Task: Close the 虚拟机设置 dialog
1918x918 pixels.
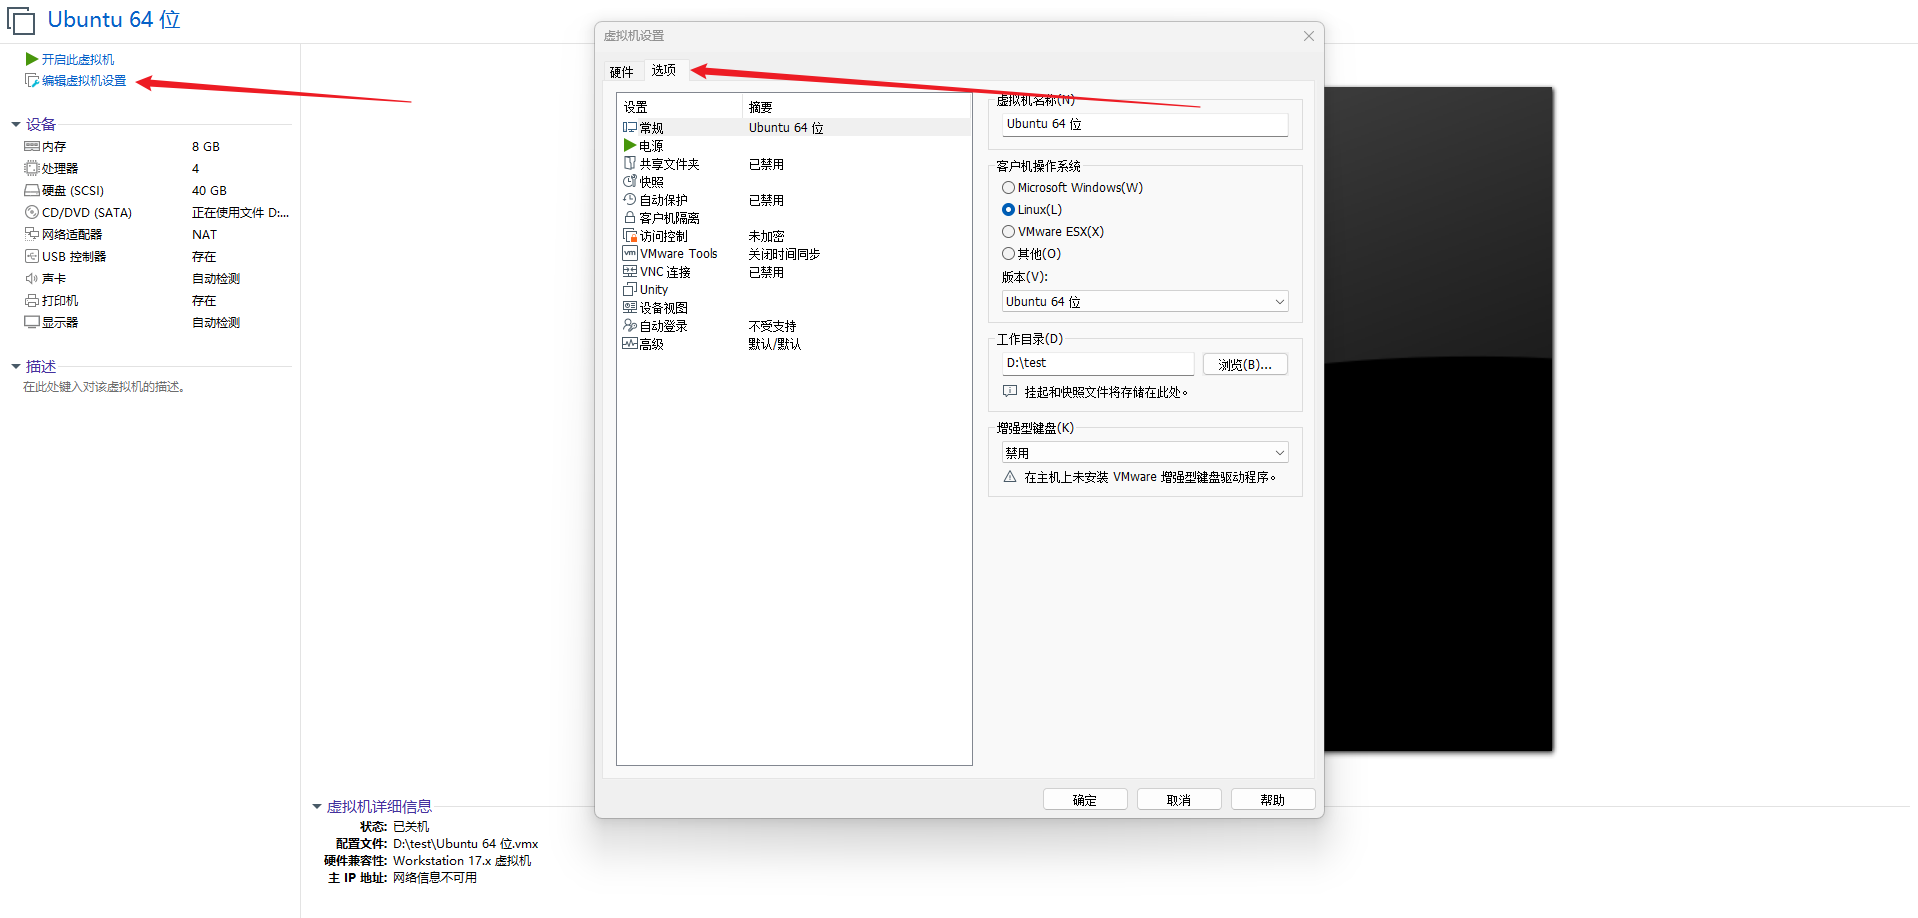Action: click(1309, 36)
